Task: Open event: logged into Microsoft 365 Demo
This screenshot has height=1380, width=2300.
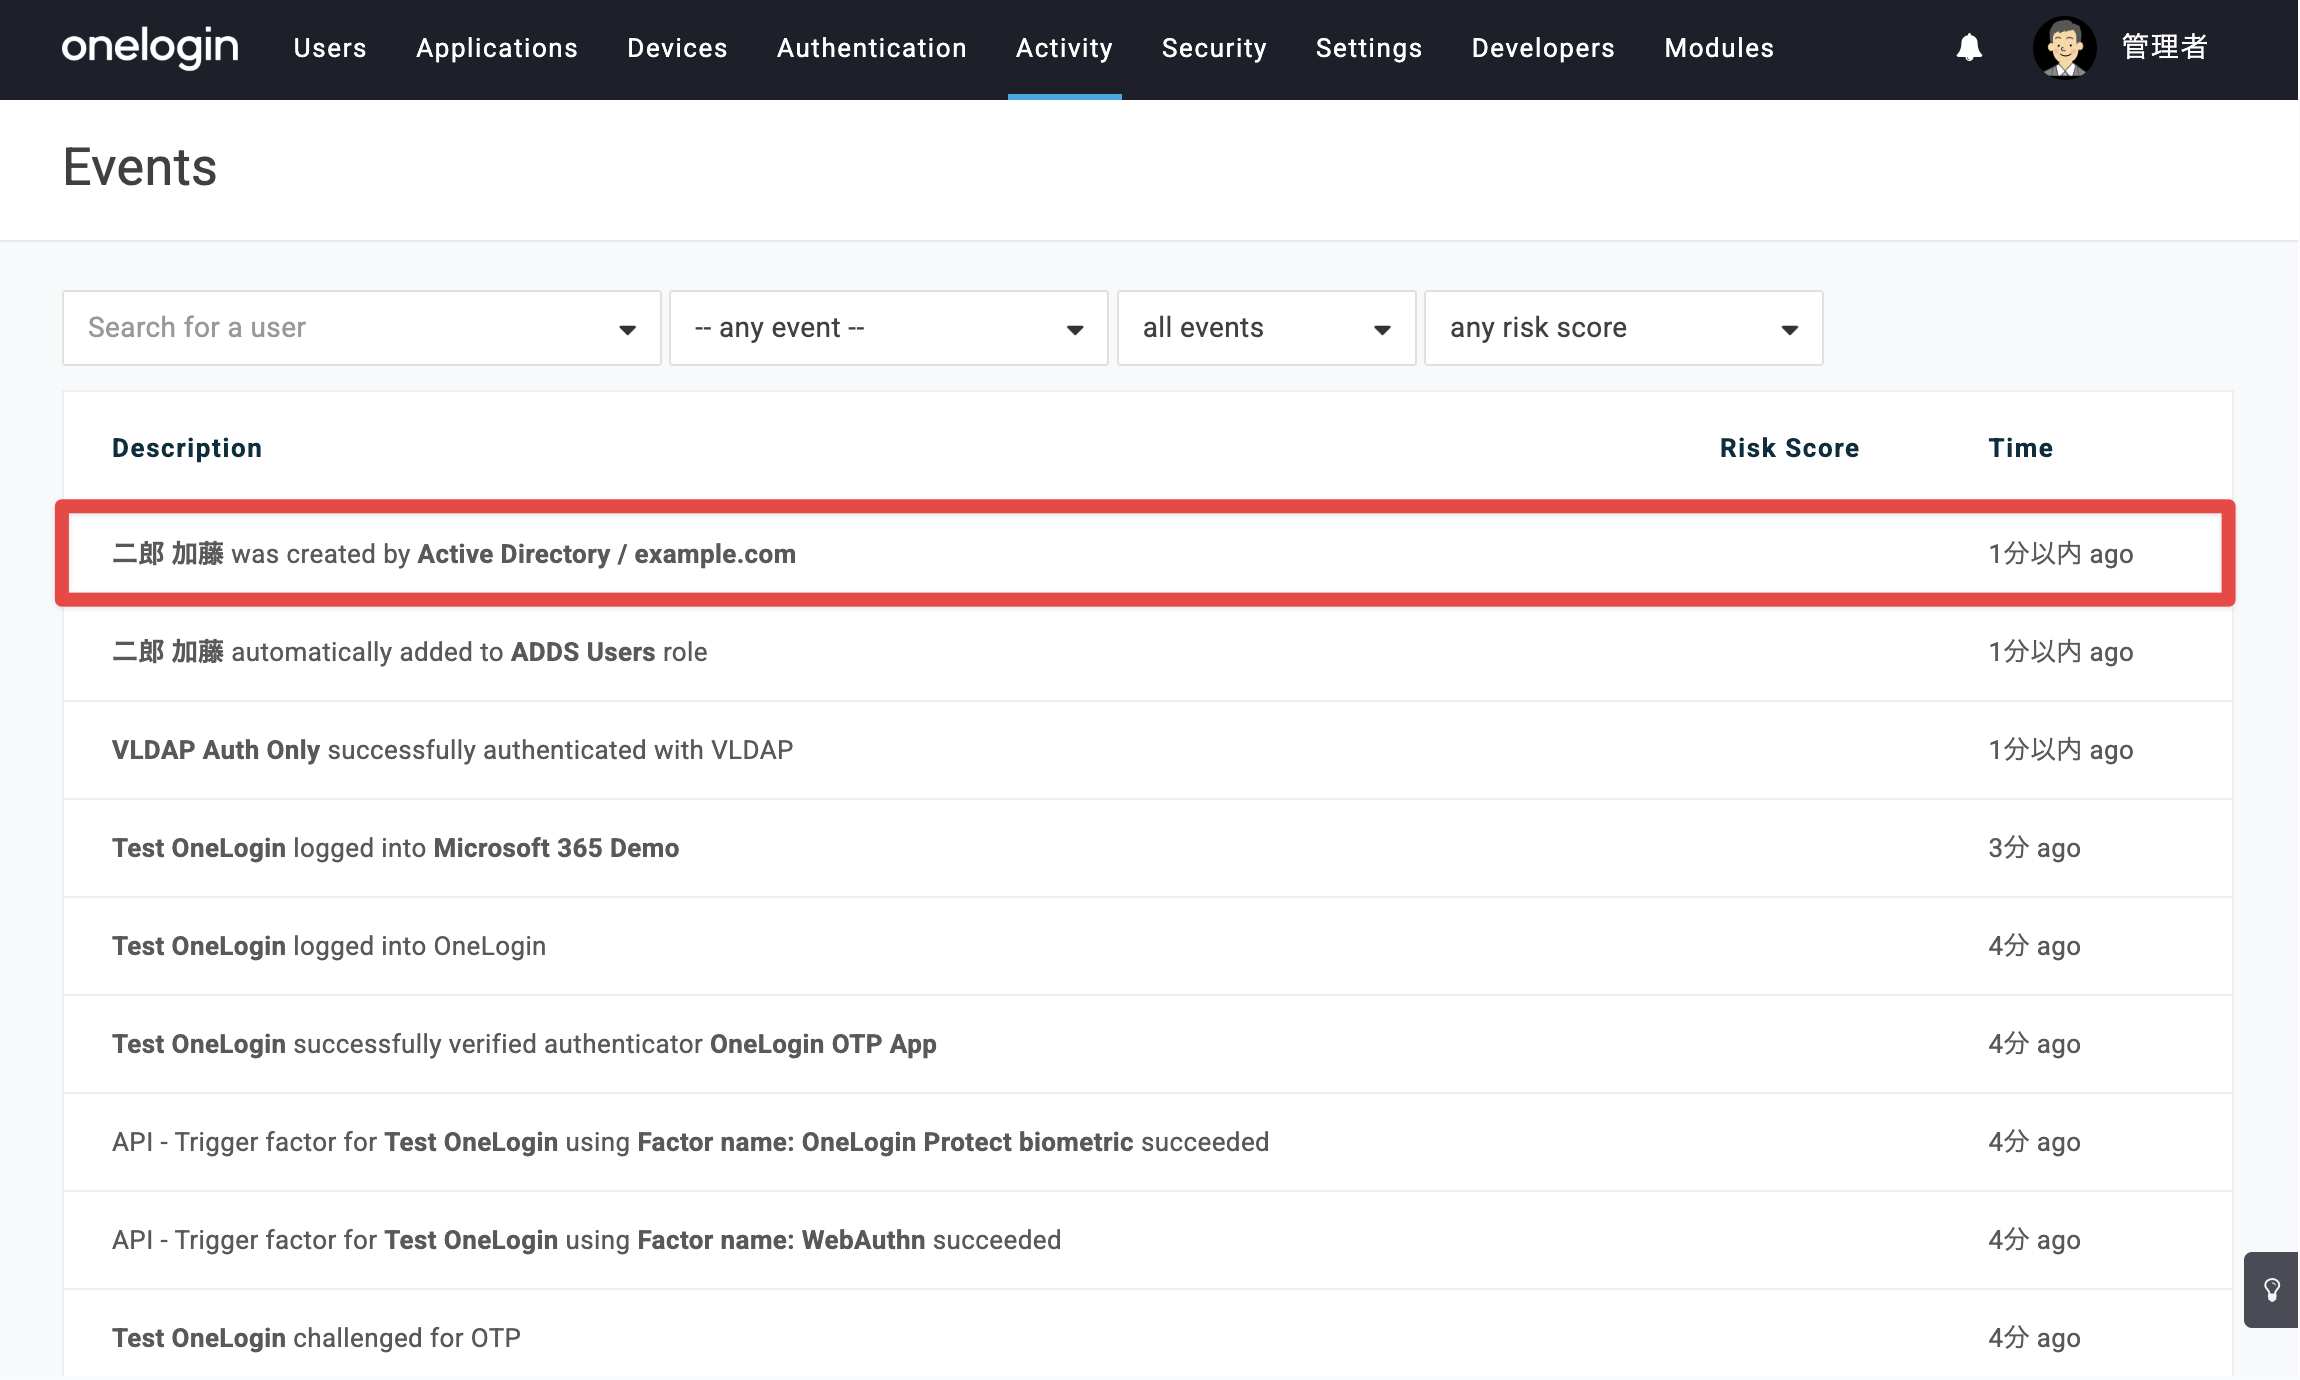Action: coord(1146,848)
